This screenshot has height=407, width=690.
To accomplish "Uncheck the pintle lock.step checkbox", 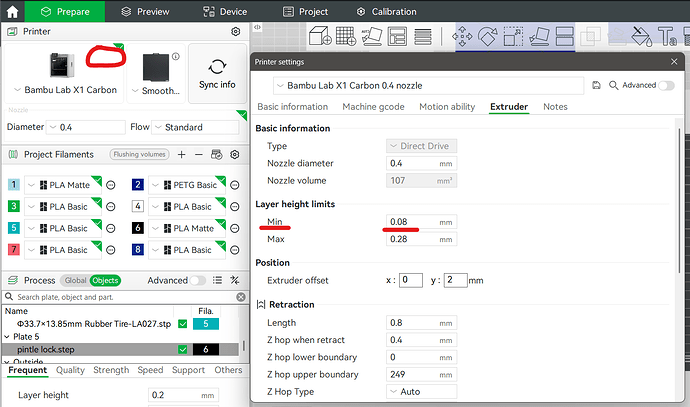I will pos(183,349).
